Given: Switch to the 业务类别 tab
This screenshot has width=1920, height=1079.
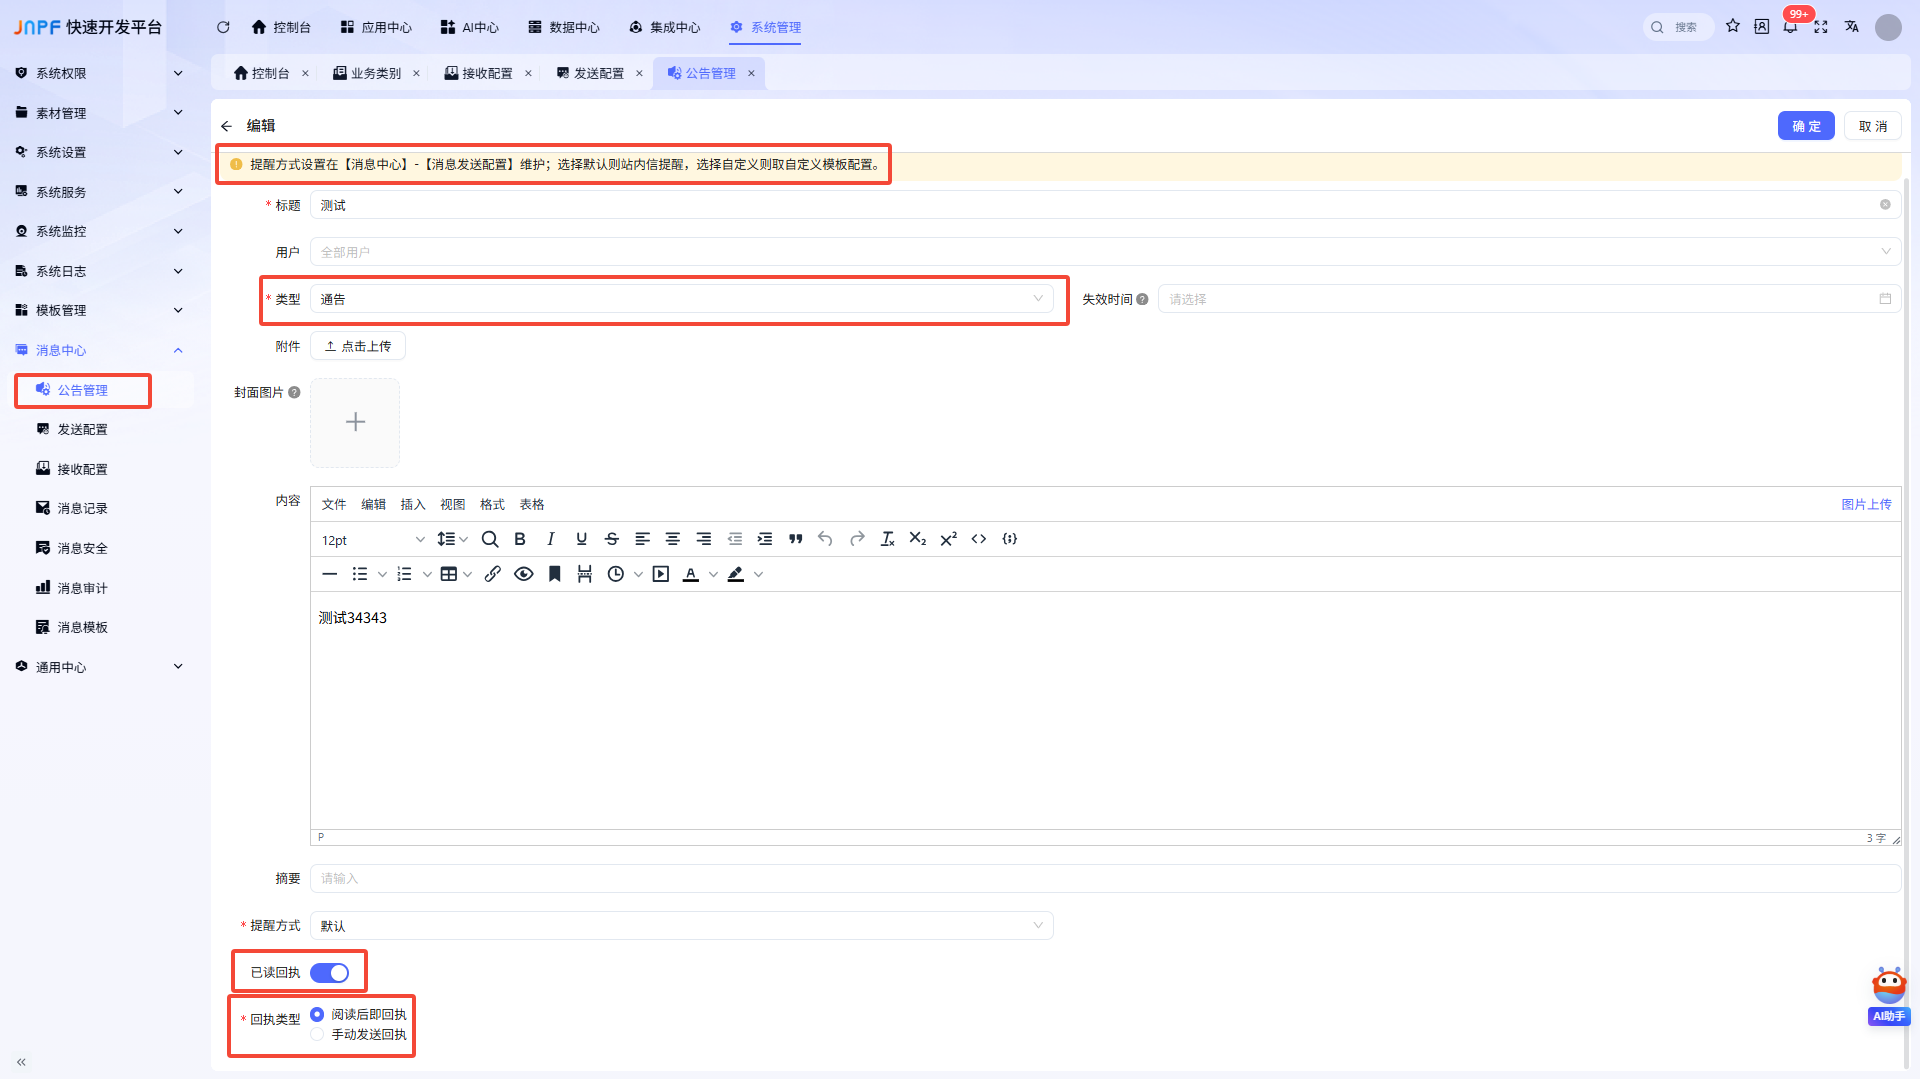Looking at the screenshot, I should 375,73.
